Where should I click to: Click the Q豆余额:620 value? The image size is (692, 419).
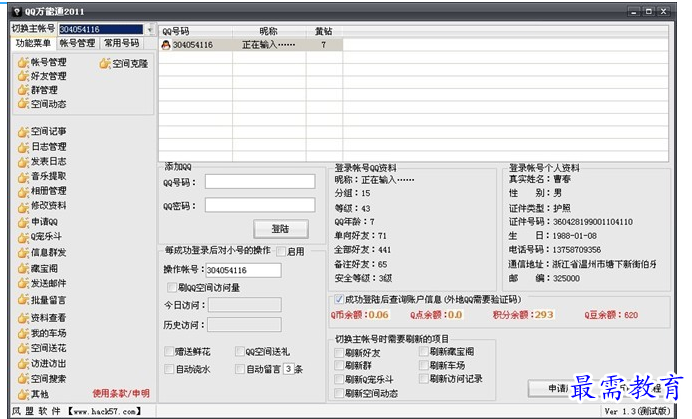pos(611,315)
